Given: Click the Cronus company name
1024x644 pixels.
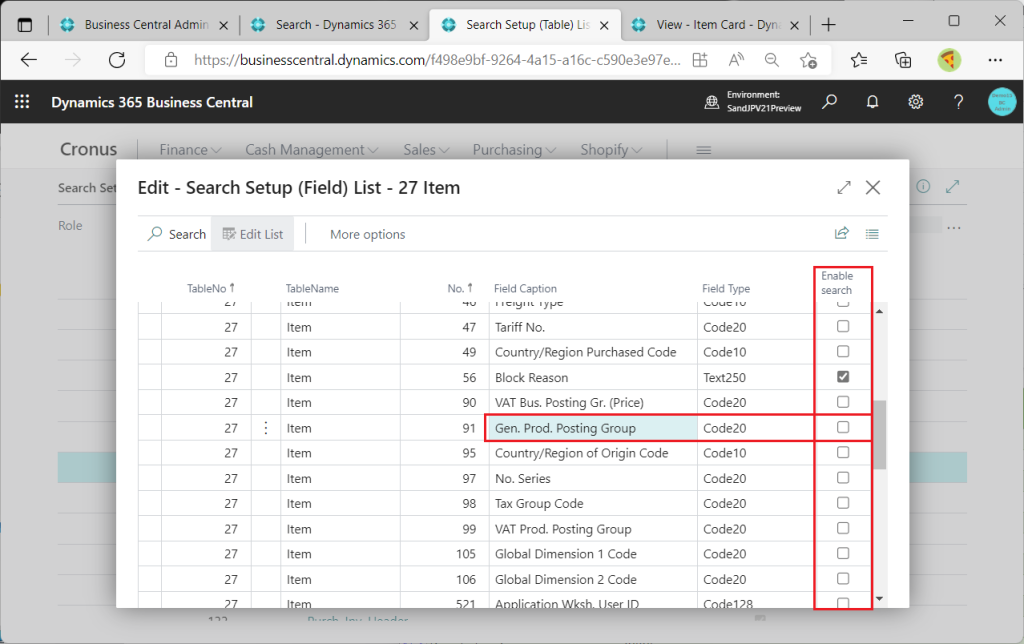Looking at the screenshot, I should (89, 150).
